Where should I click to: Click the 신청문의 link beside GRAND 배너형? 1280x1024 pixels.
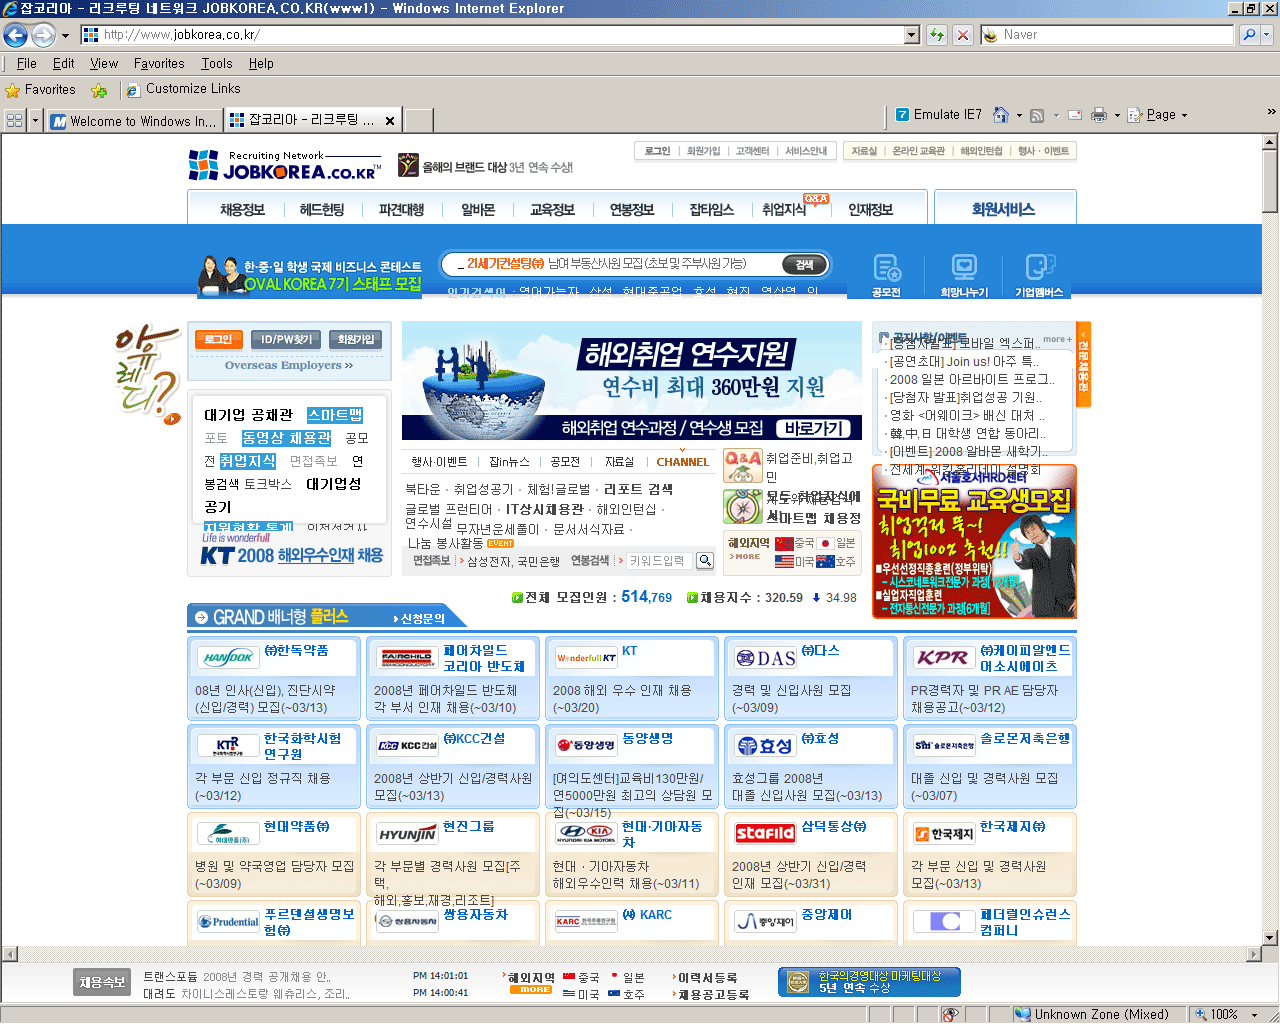click(x=422, y=618)
